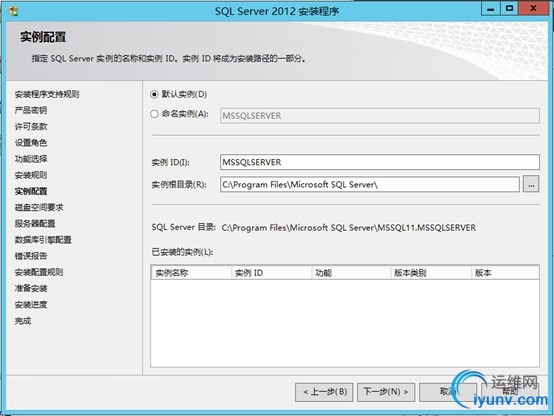554x416 pixels.
Task: Click the 实例 ID column header
Action: 271,273
